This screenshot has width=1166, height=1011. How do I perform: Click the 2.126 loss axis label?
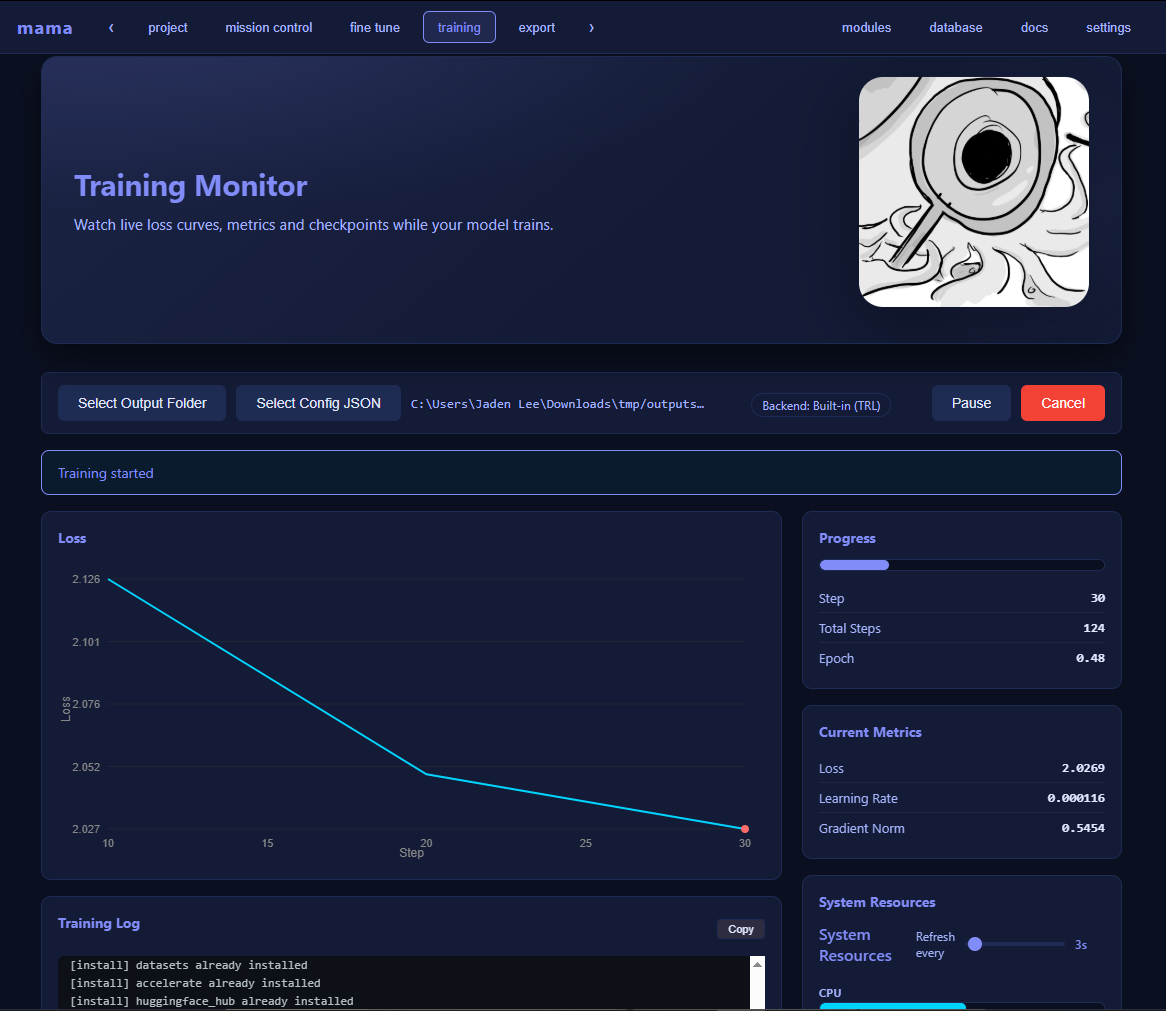86,579
